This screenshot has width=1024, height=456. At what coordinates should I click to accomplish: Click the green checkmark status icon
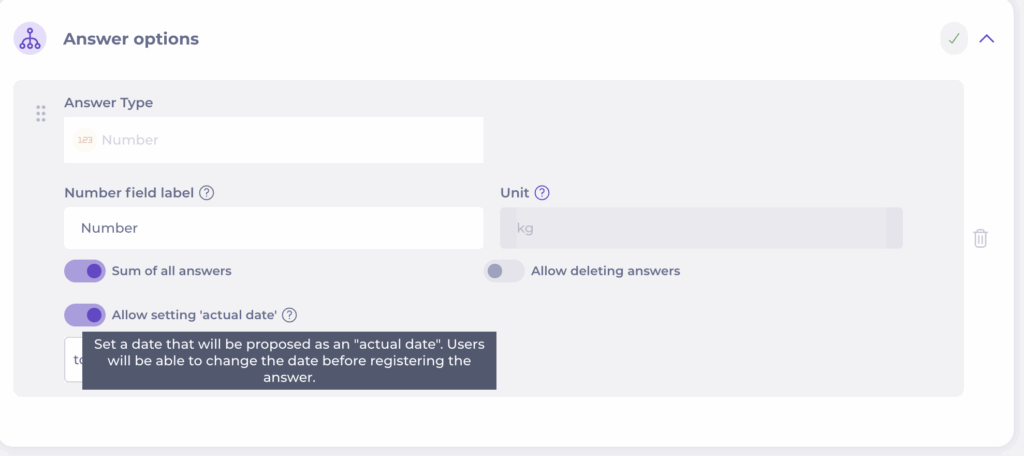[x=954, y=39]
